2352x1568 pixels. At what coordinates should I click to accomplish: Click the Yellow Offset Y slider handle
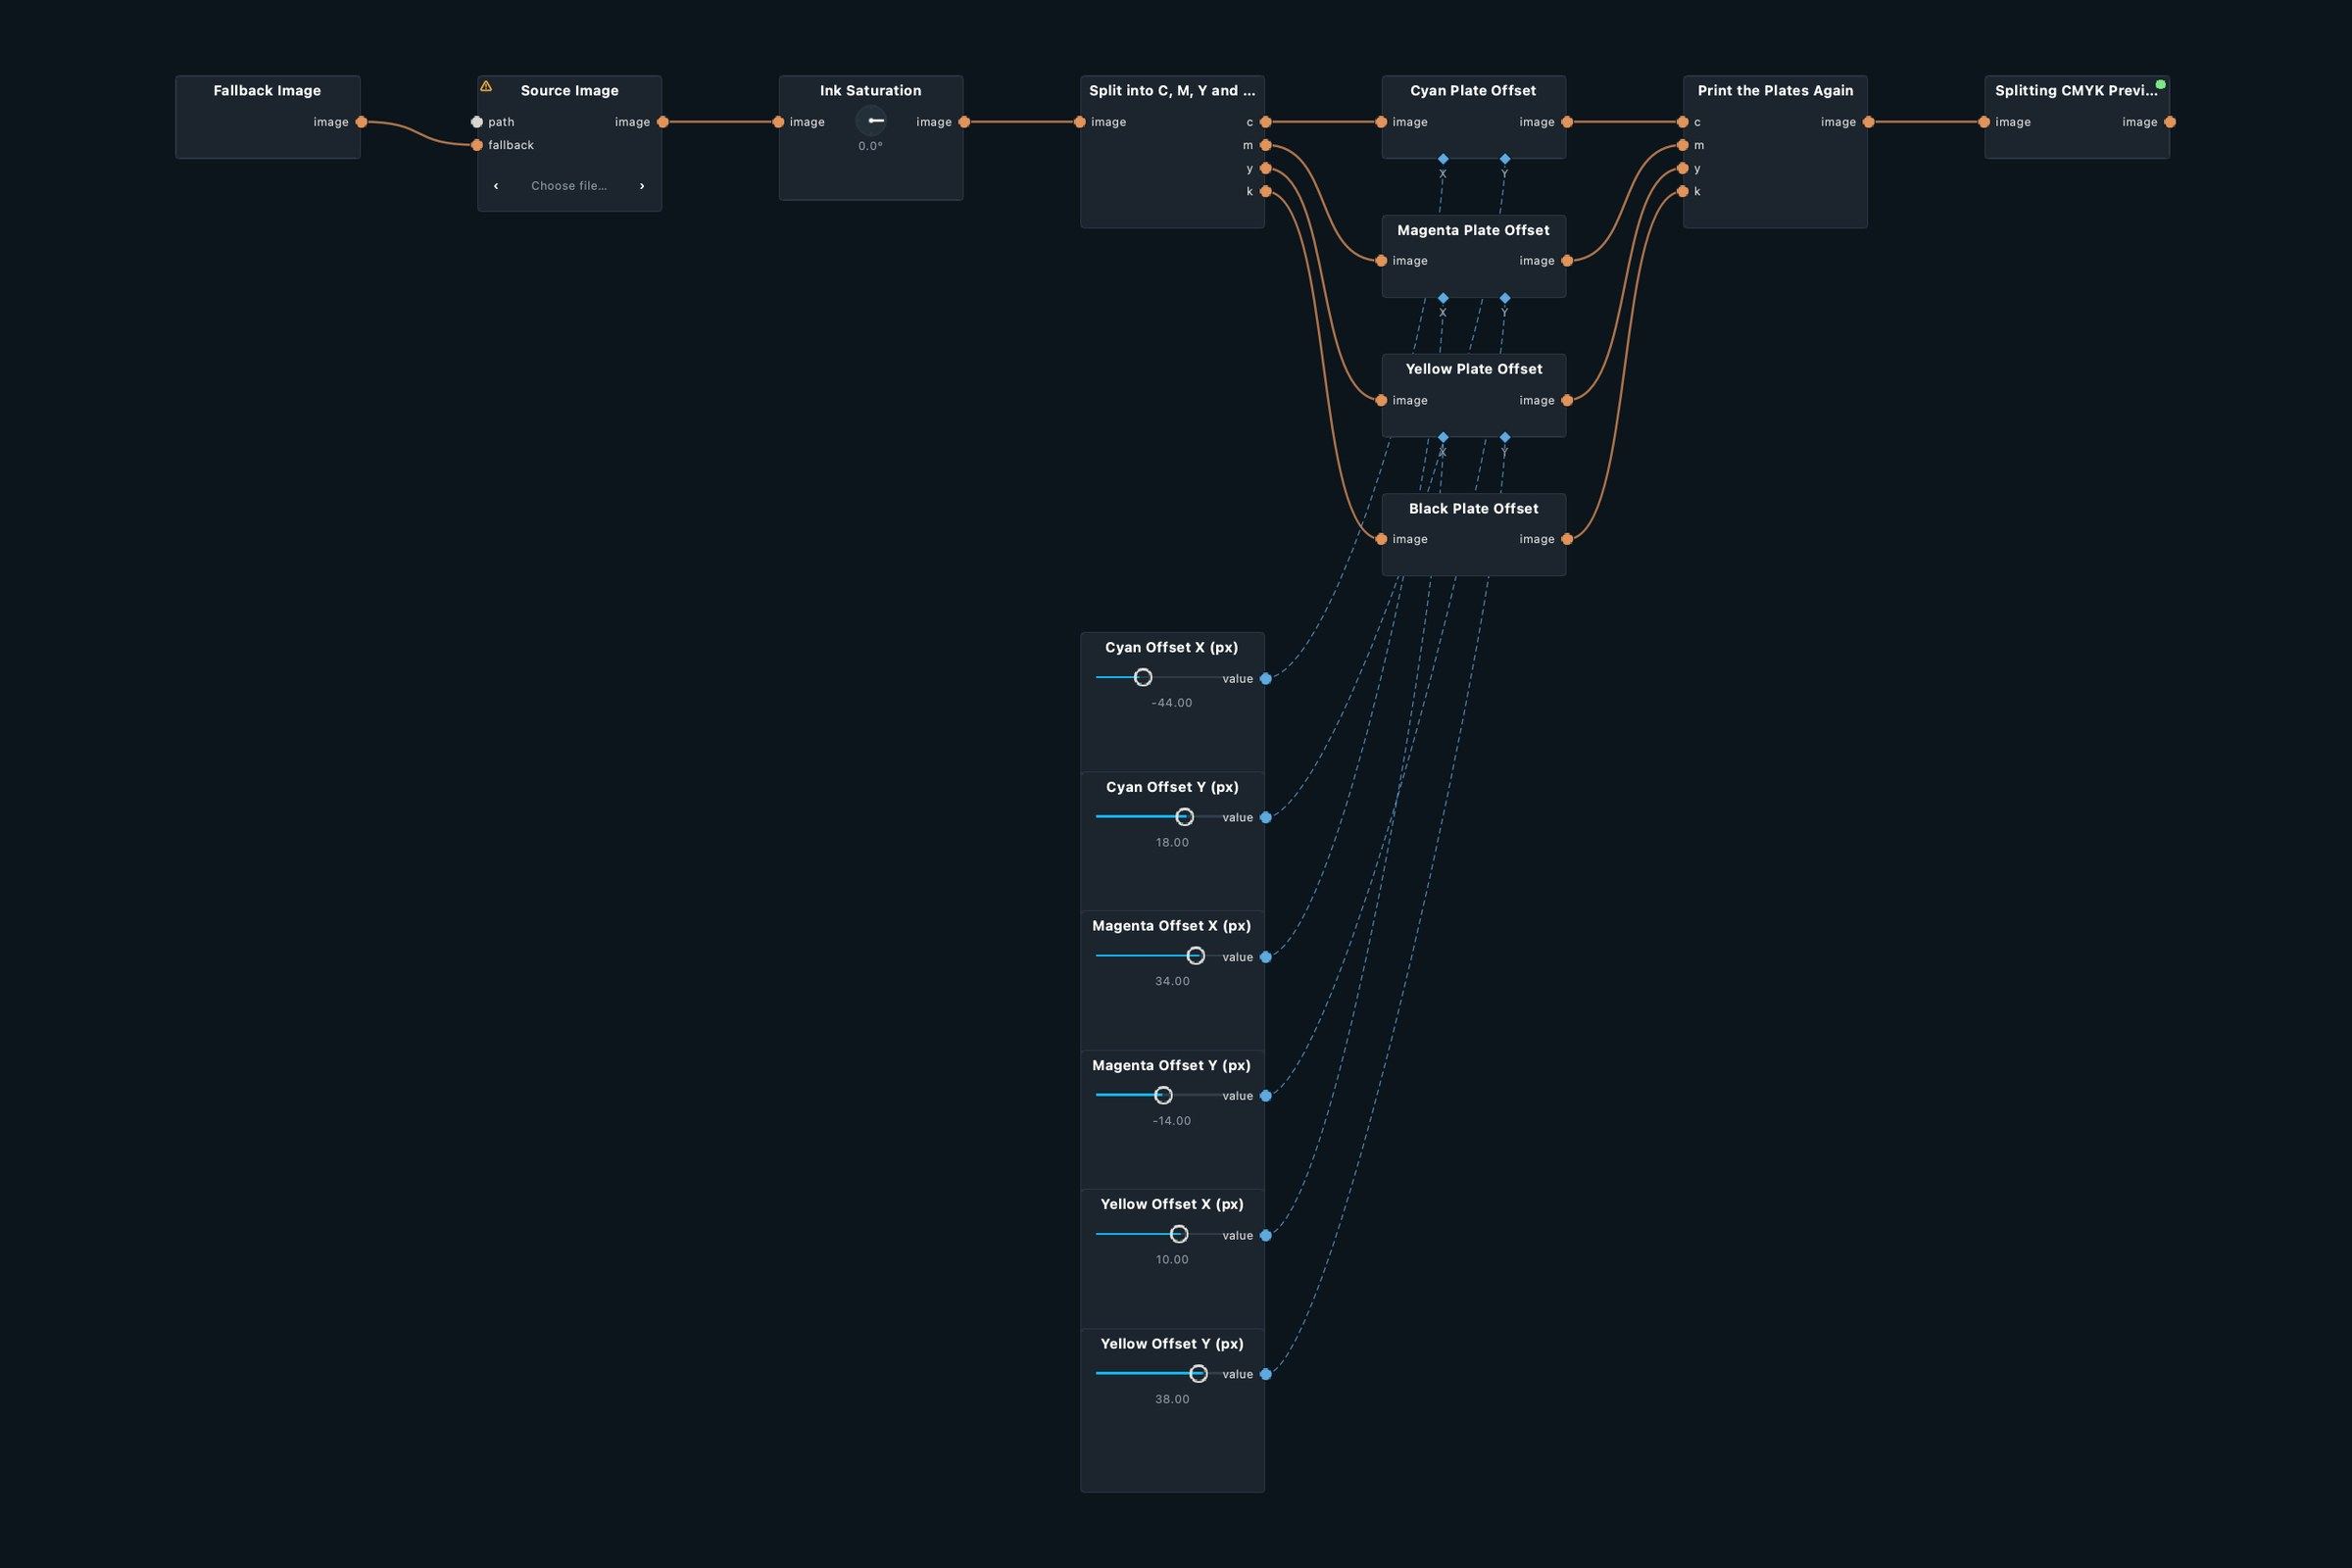coord(1199,1374)
